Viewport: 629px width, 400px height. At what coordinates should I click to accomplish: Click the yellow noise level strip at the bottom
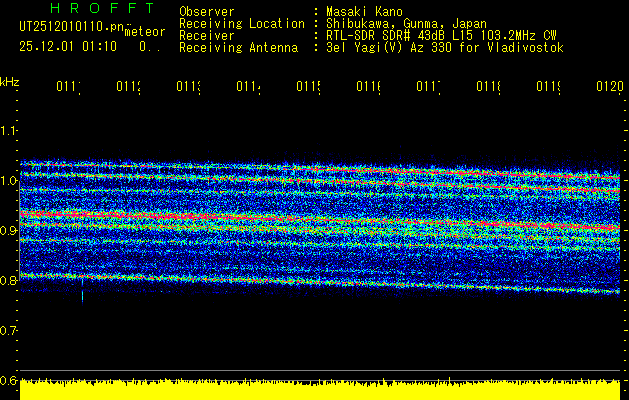click(320, 389)
